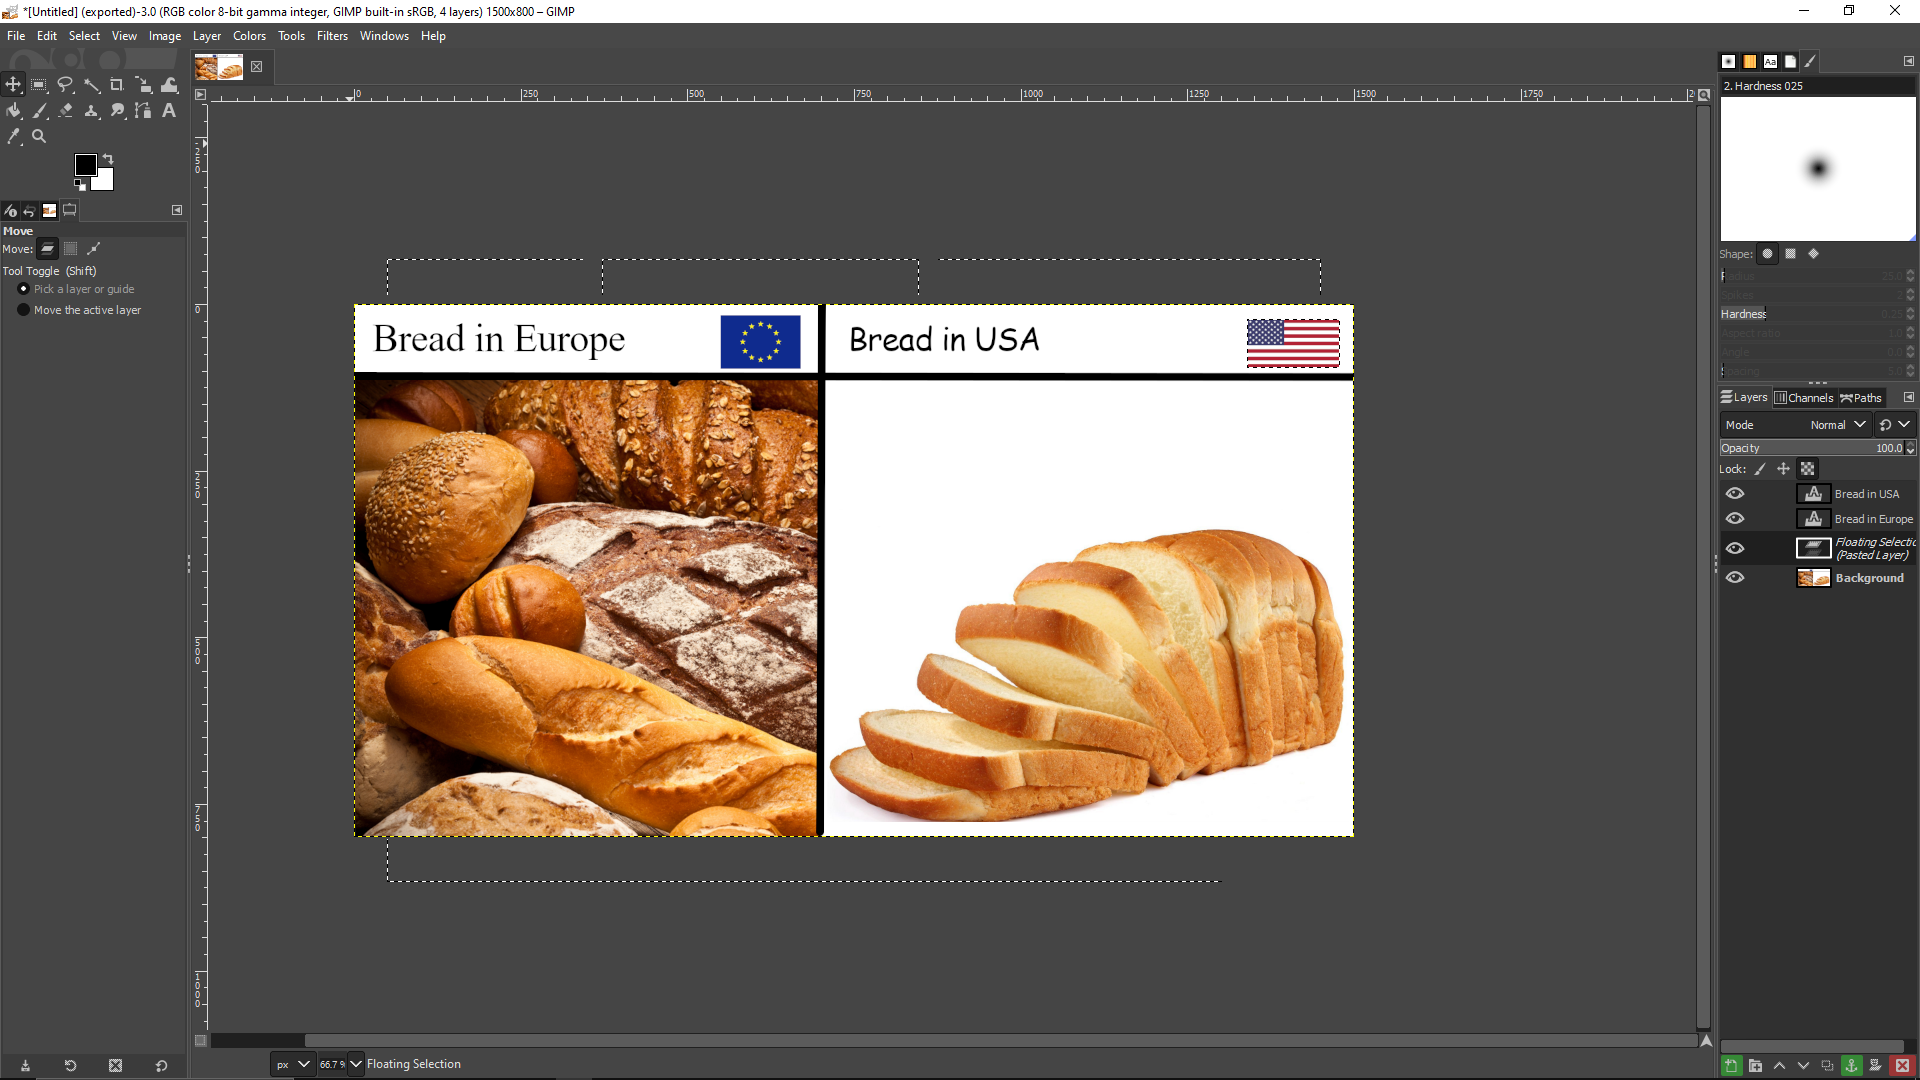Delete the selected layer

tap(1902, 1066)
